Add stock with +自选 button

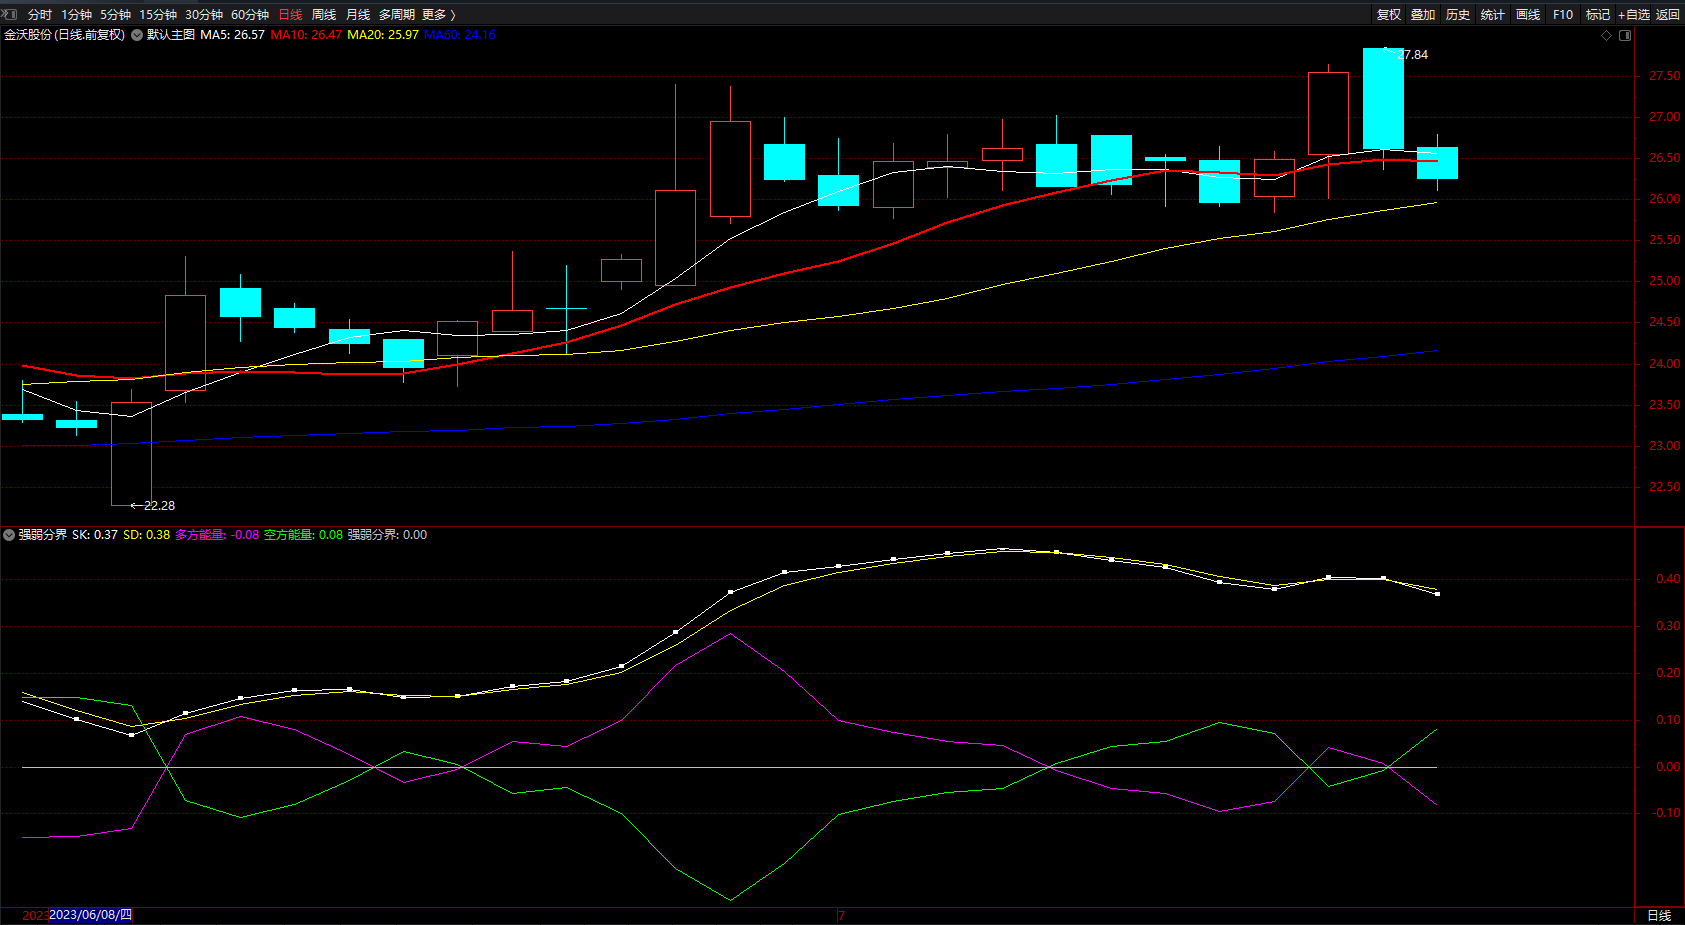1634,14
